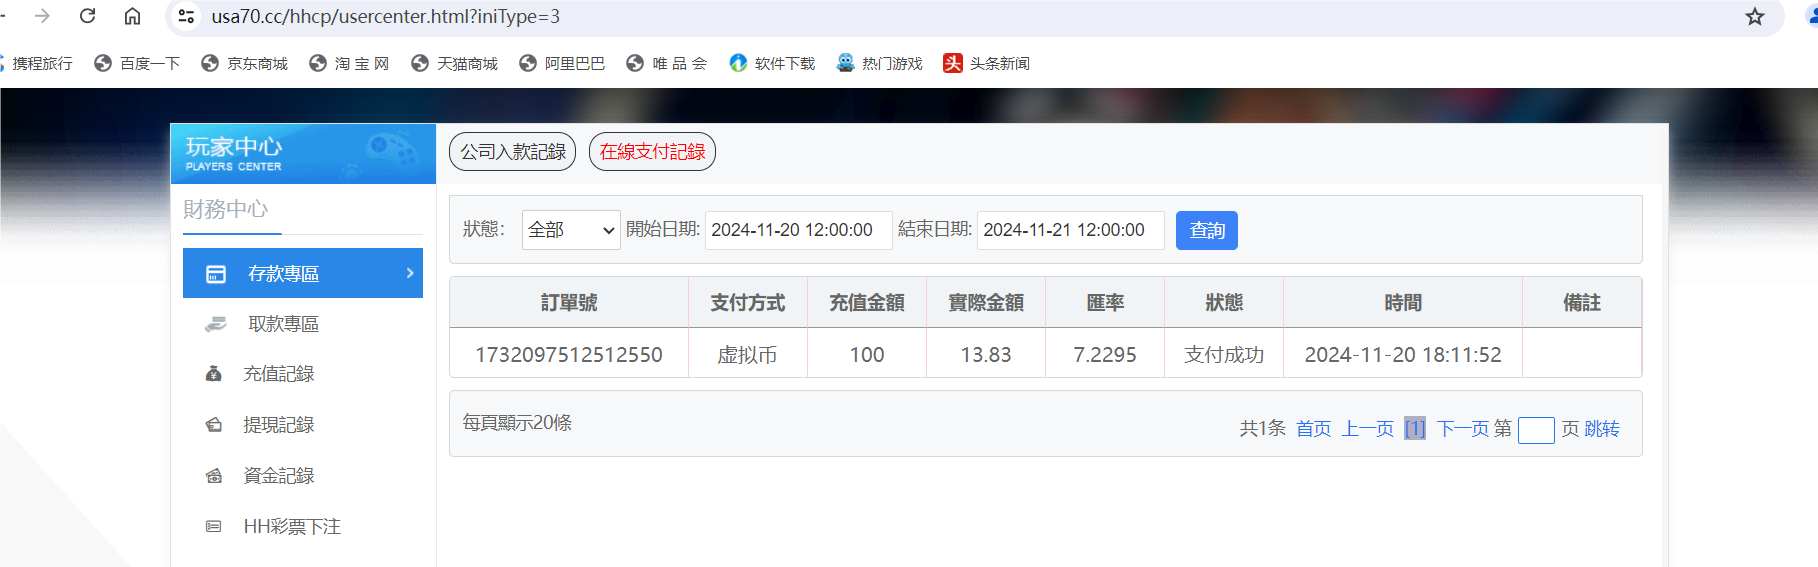Go to 首页 in pagination
This screenshot has height=567, width=1818.
(1313, 429)
